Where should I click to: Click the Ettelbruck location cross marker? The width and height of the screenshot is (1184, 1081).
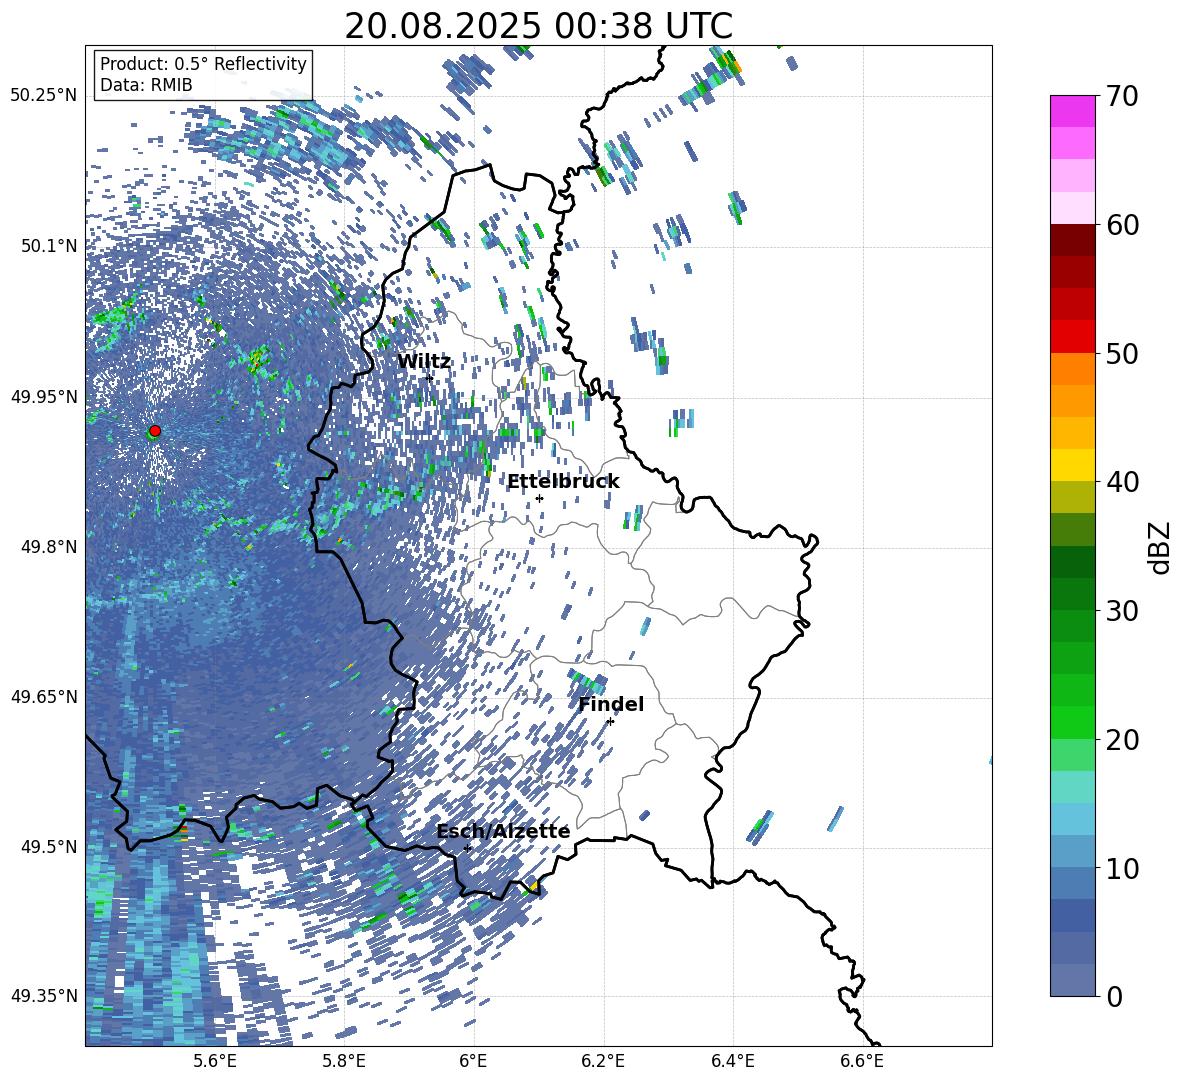tap(539, 498)
